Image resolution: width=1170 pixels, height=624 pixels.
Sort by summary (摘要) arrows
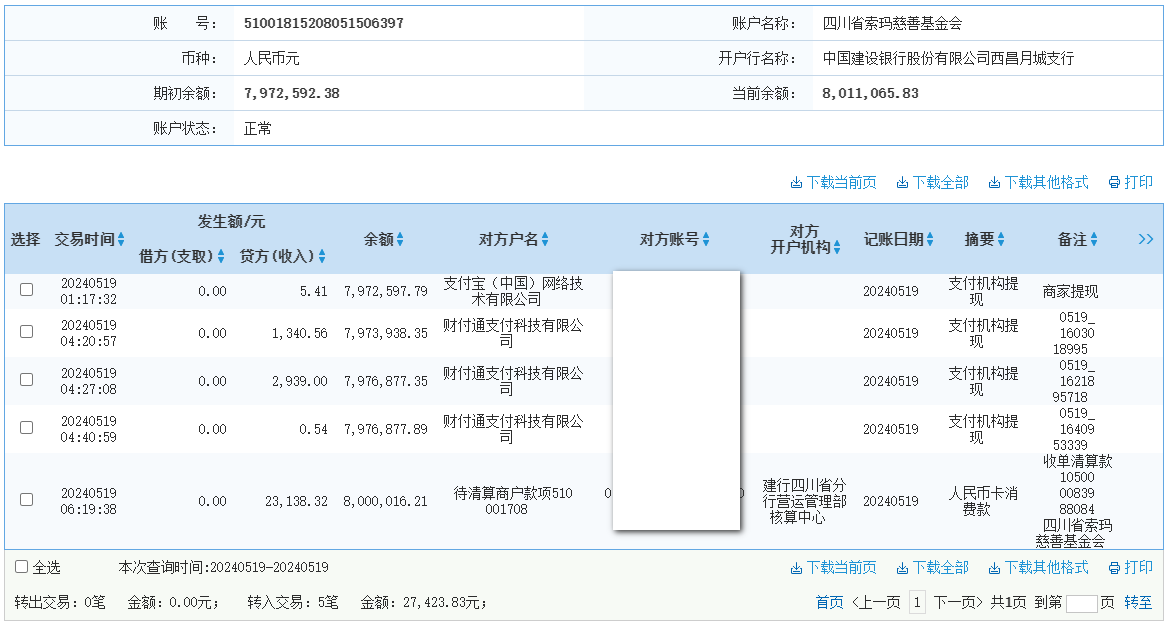(1001, 240)
